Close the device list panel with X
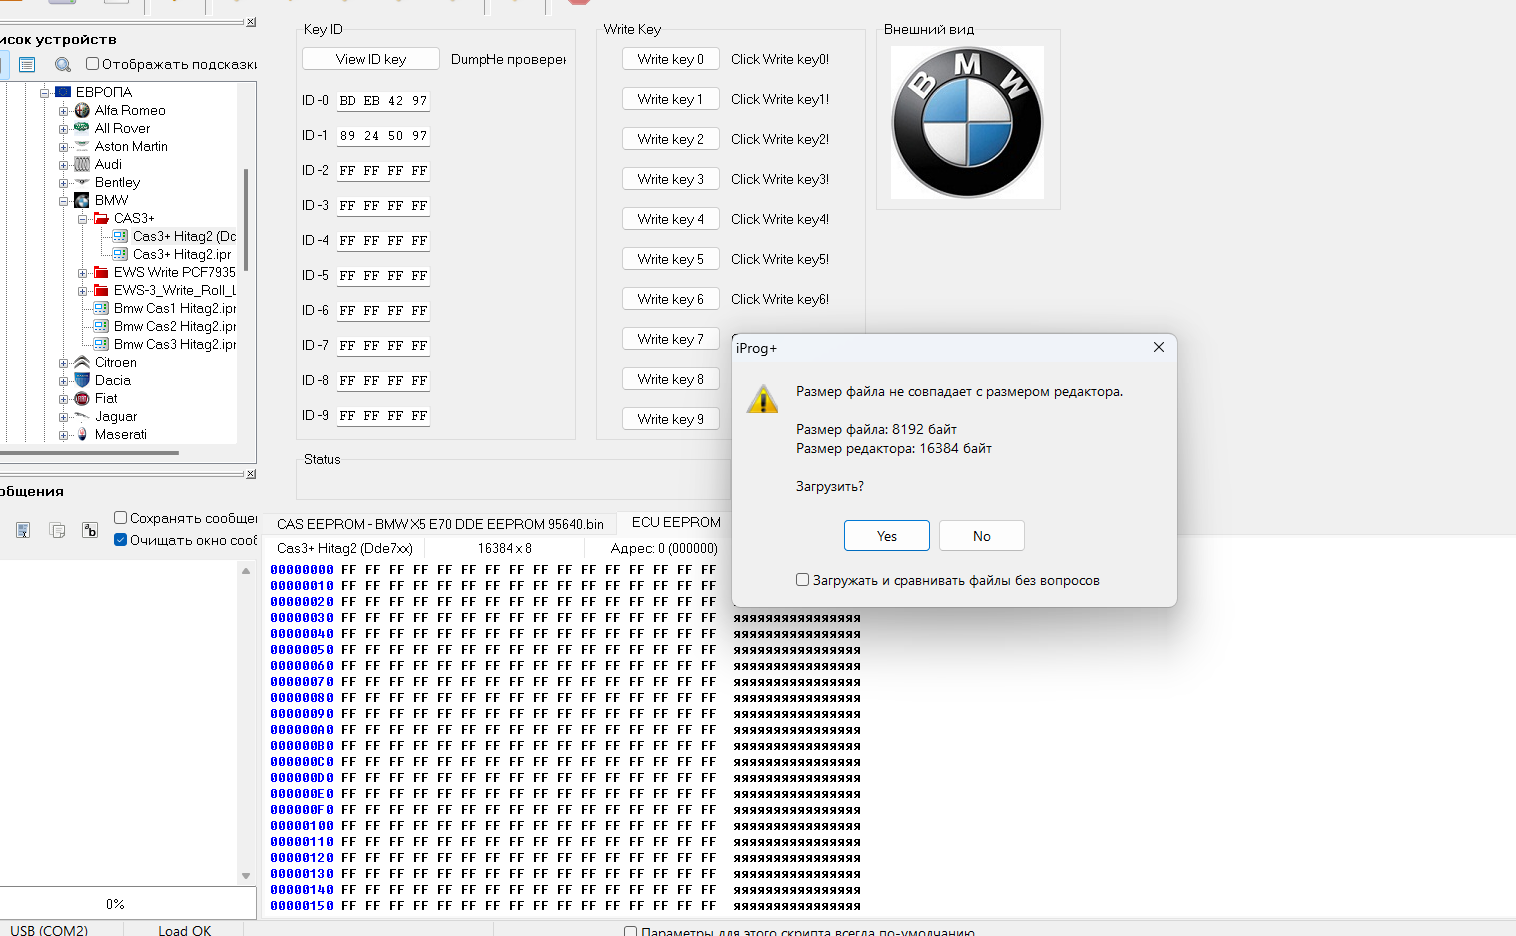This screenshot has width=1516, height=936. coord(251,22)
